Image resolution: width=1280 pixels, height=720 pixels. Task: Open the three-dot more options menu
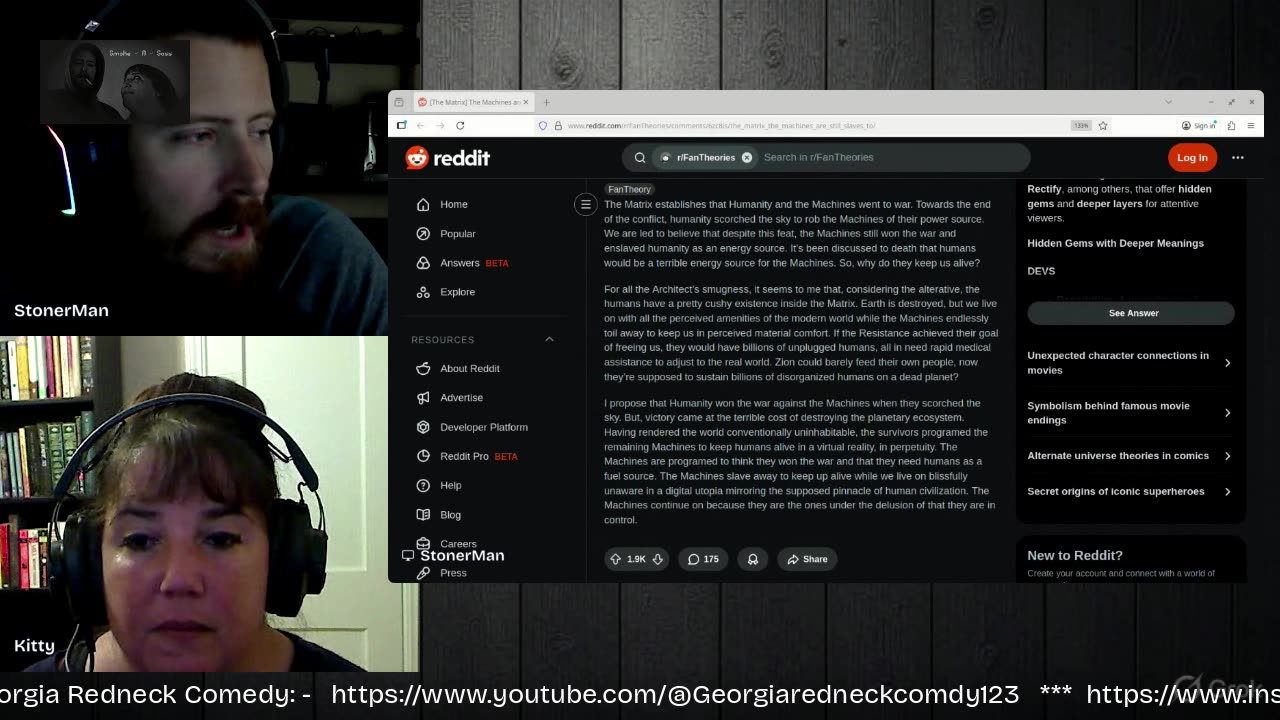(x=1238, y=157)
